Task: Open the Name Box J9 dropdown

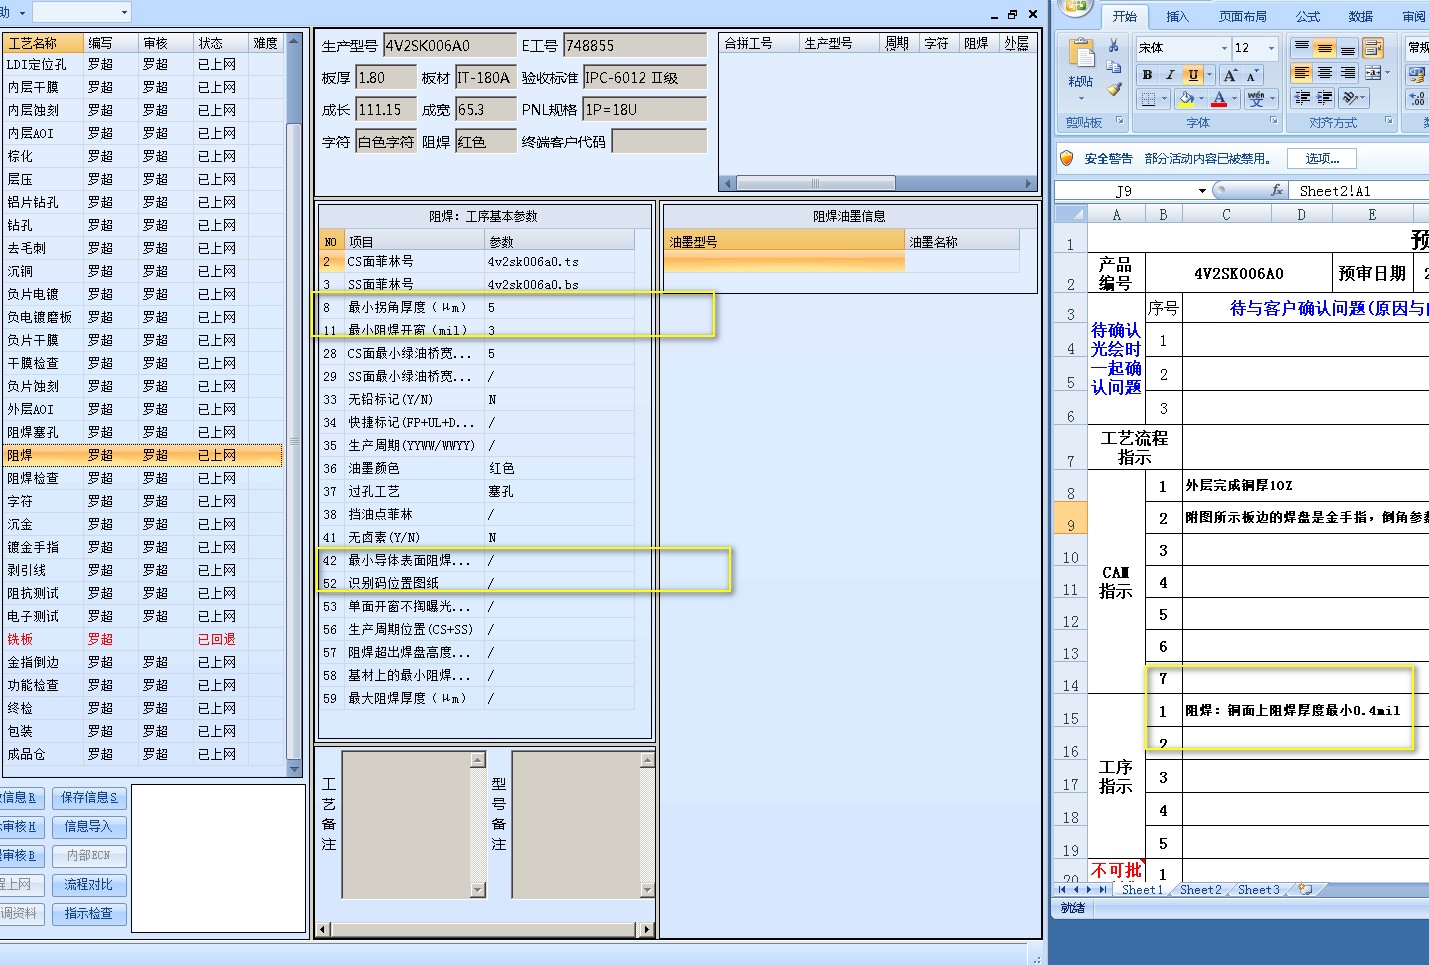Action: click(x=1202, y=191)
